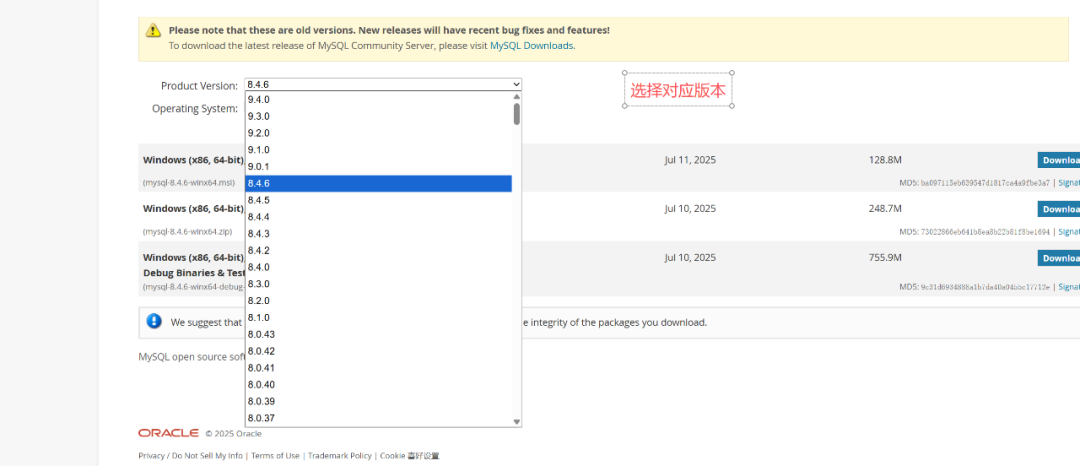
Task: Select version 8.4.4 from list
Action: [378, 217]
